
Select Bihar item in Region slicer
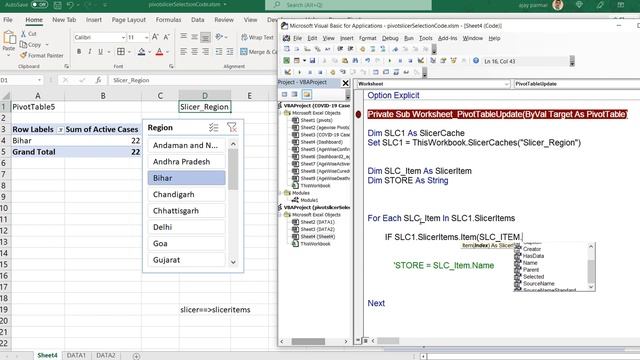(186, 178)
